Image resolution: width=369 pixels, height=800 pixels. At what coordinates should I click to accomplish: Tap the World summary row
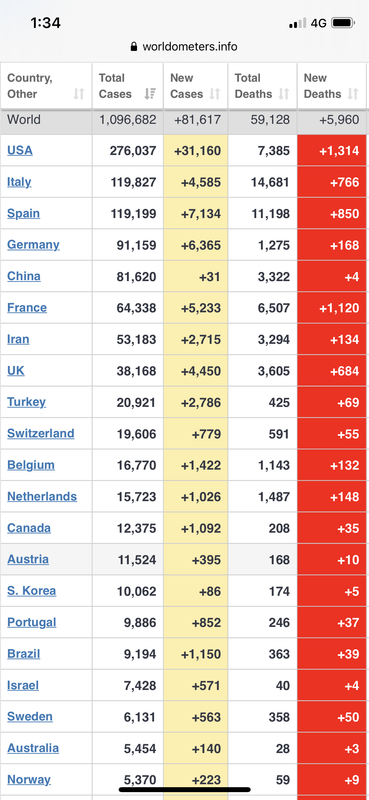point(184,121)
